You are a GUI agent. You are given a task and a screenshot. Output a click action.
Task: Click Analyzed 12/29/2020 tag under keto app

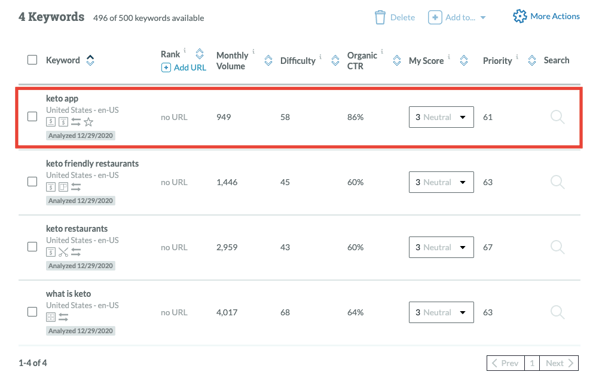(80, 136)
